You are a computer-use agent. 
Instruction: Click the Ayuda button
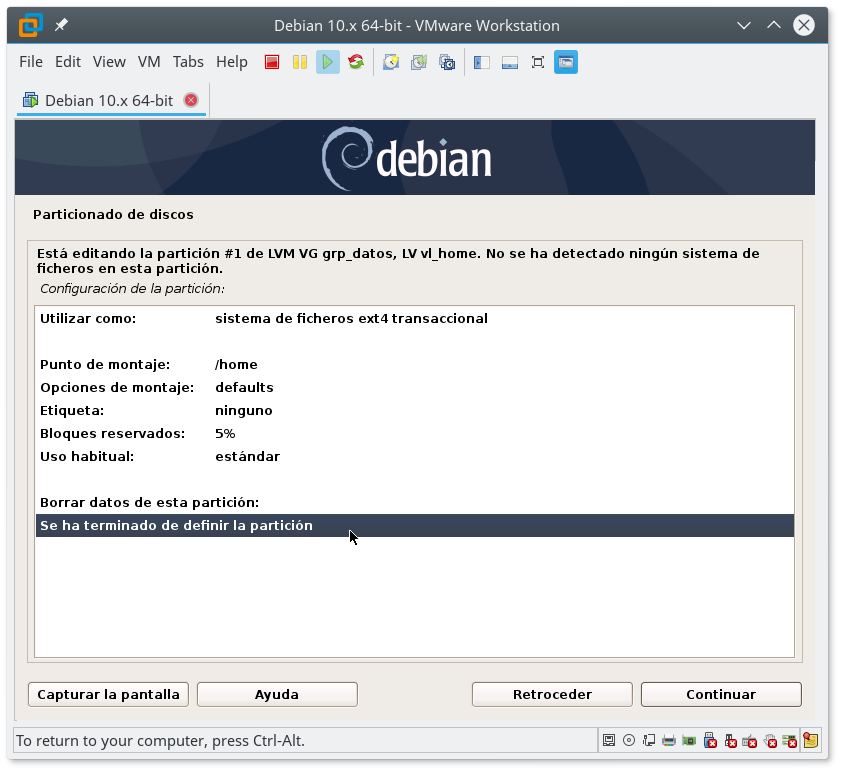point(277,694)
